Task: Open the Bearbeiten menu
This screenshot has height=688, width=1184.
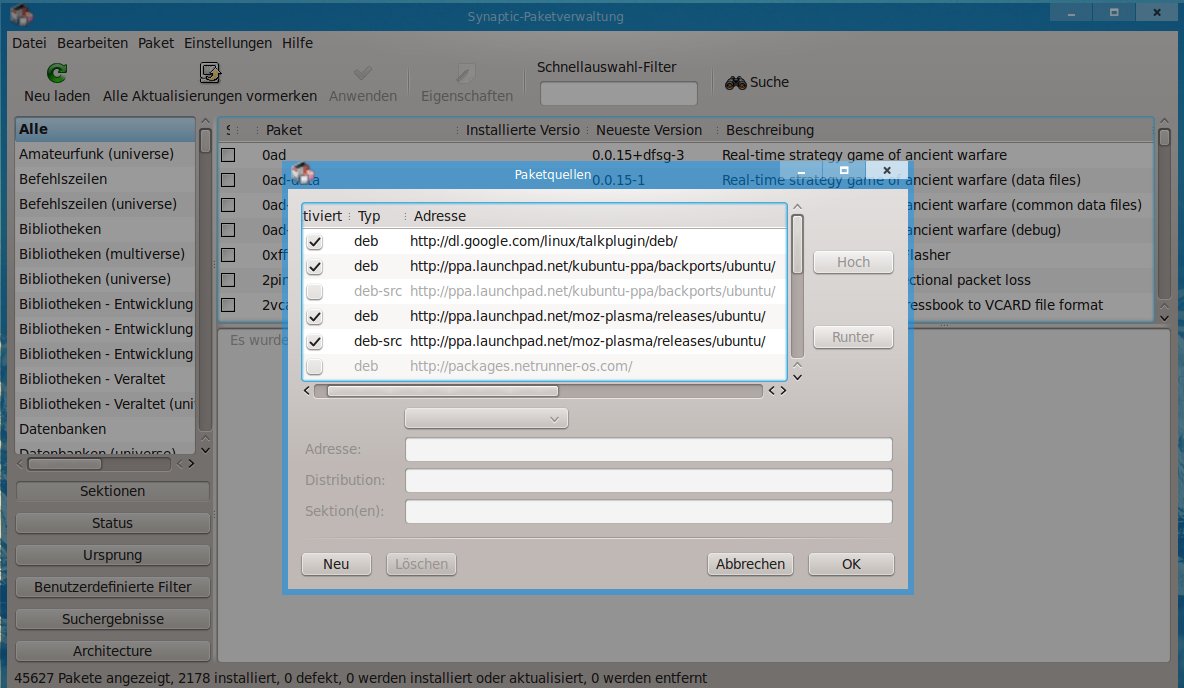Action: [92, 43]
